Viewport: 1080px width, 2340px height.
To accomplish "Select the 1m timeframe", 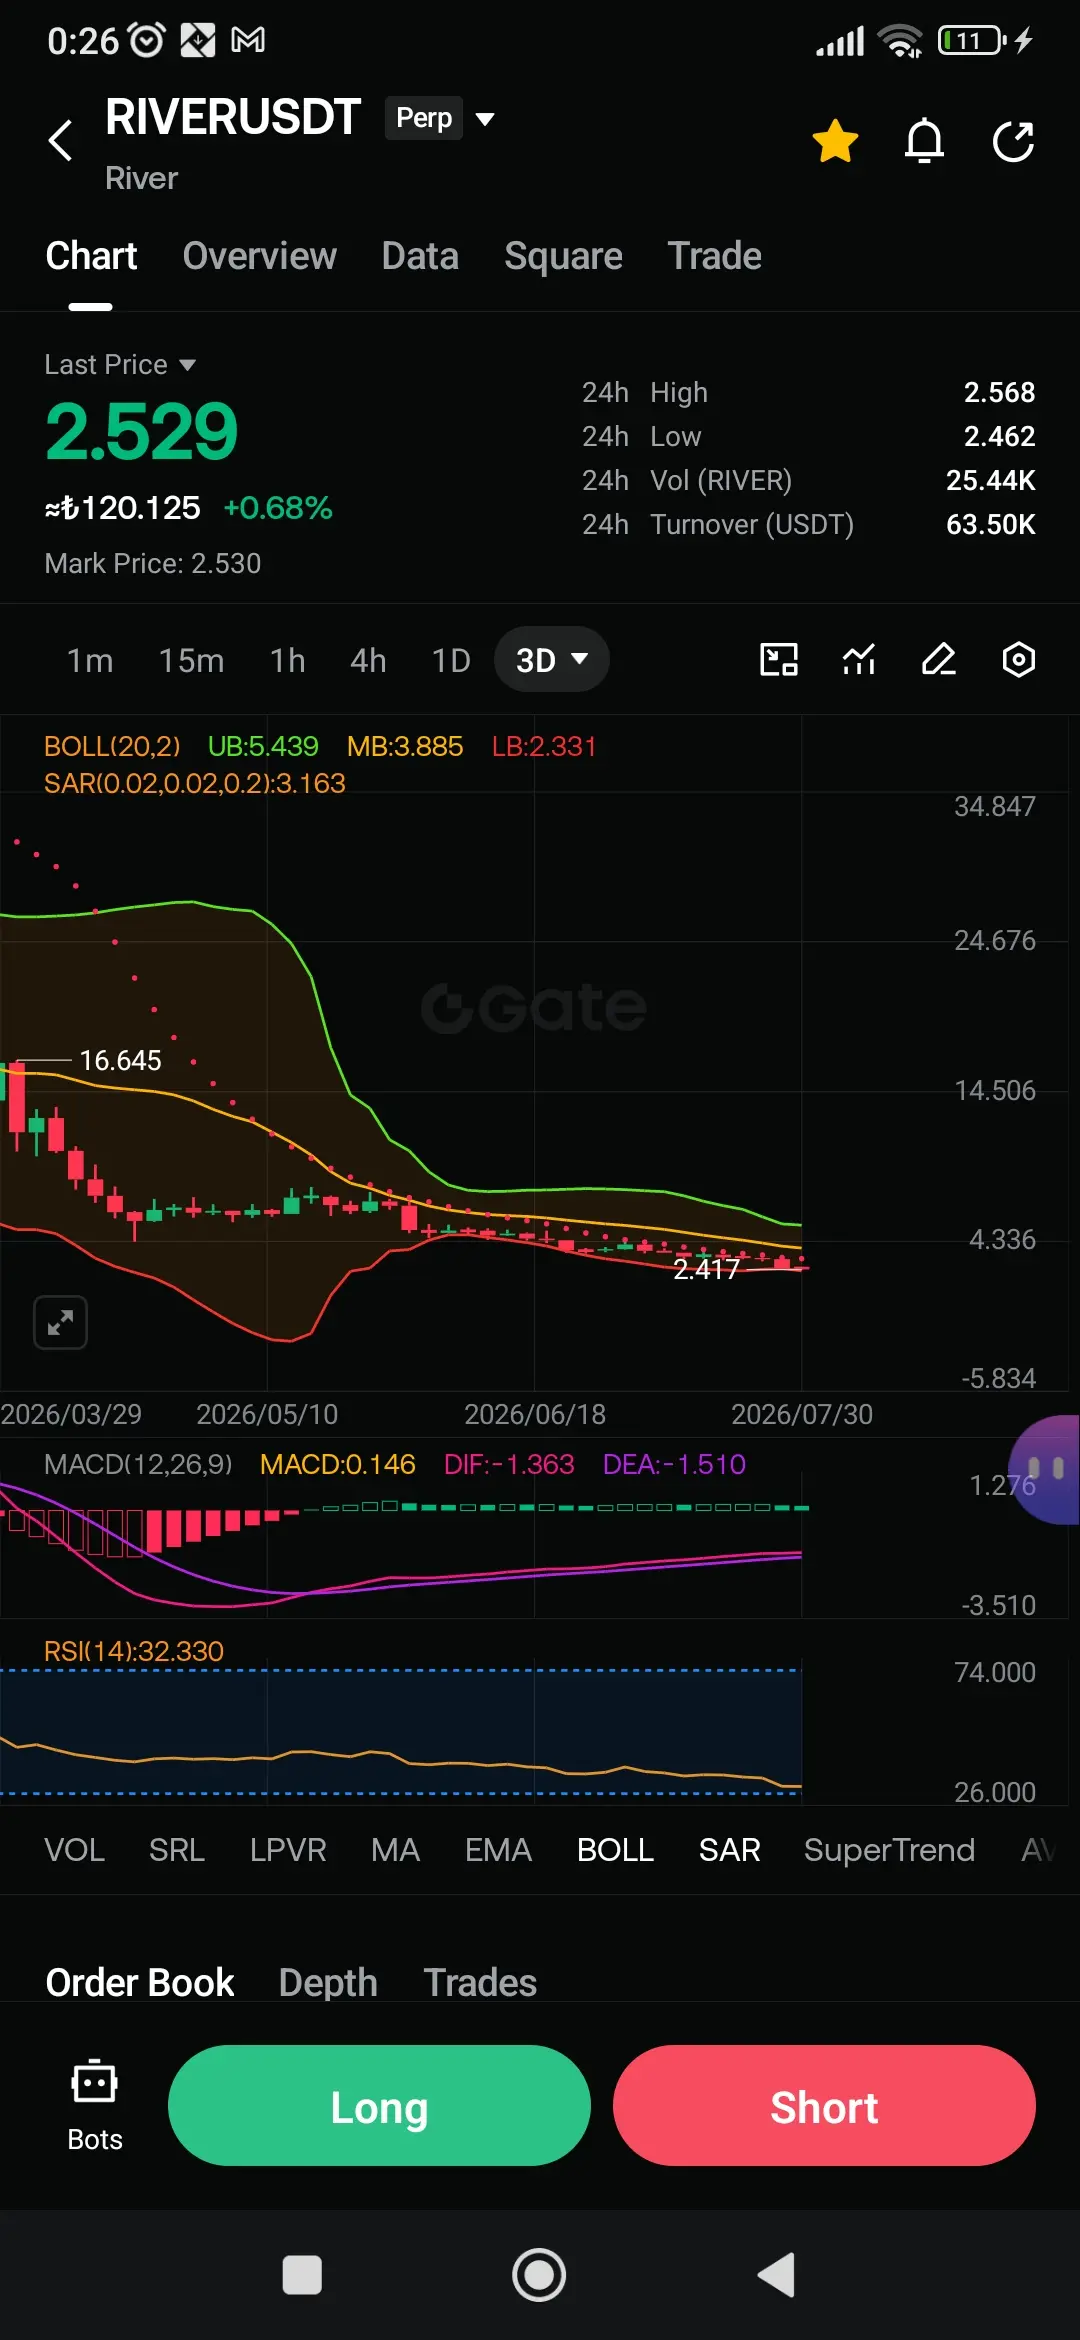I will (90, 661).
